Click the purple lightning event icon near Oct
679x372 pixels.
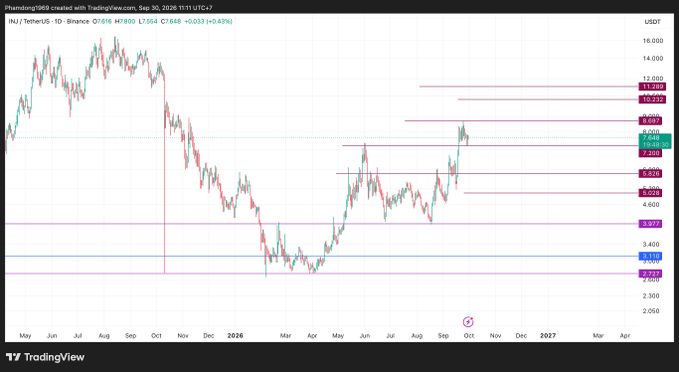pos(468,322)
